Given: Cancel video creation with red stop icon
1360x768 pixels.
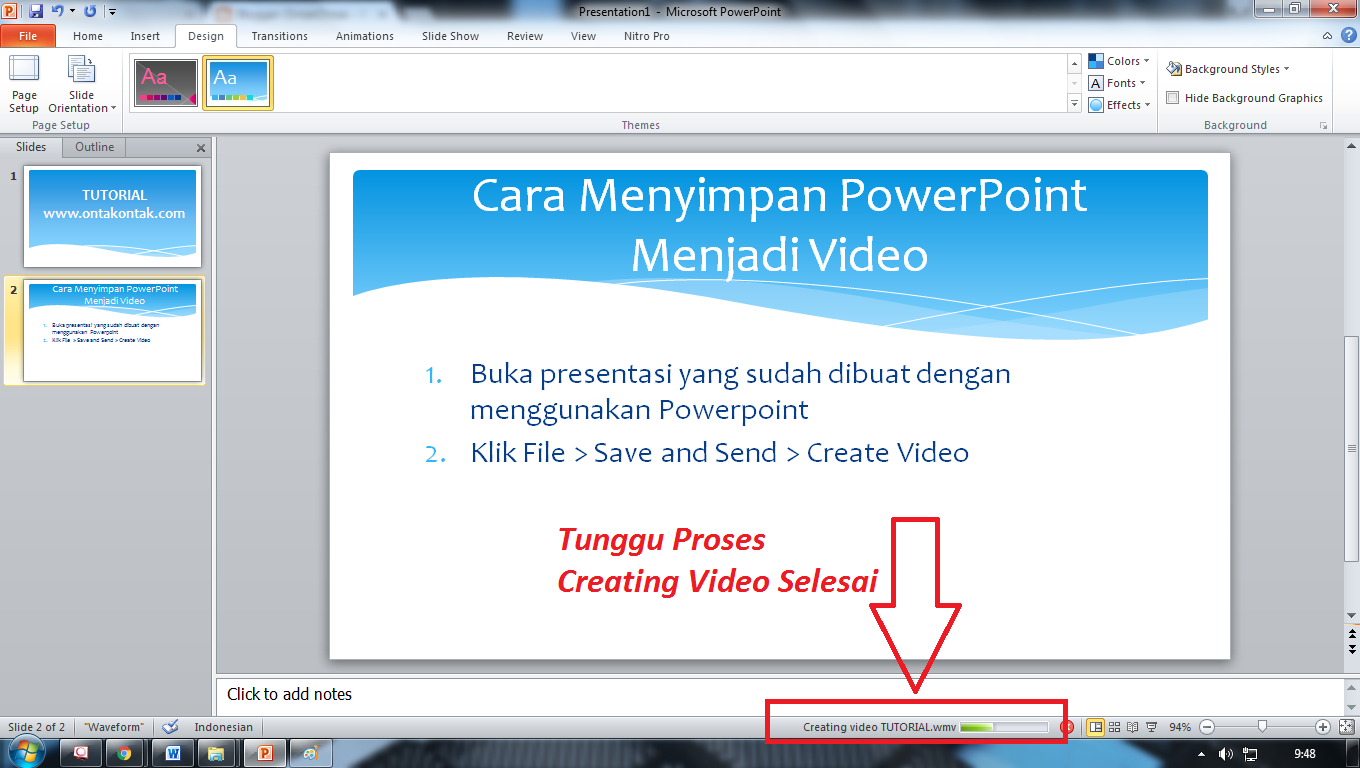Looking at the screenshot, I should (1067, 727).
